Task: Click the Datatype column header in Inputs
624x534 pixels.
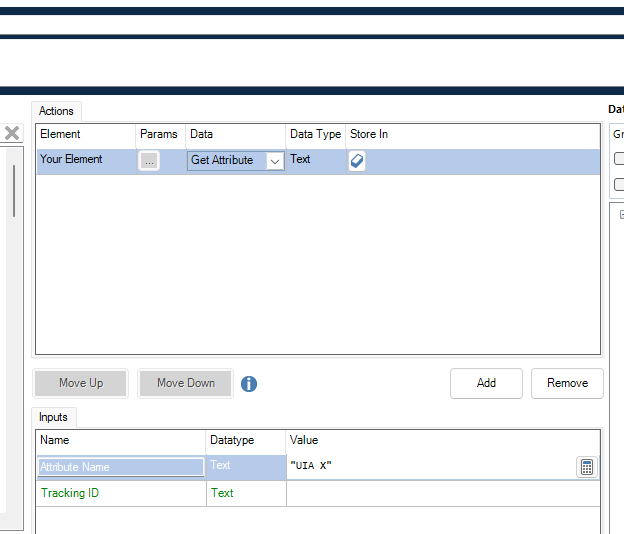Action: [246, 440]
